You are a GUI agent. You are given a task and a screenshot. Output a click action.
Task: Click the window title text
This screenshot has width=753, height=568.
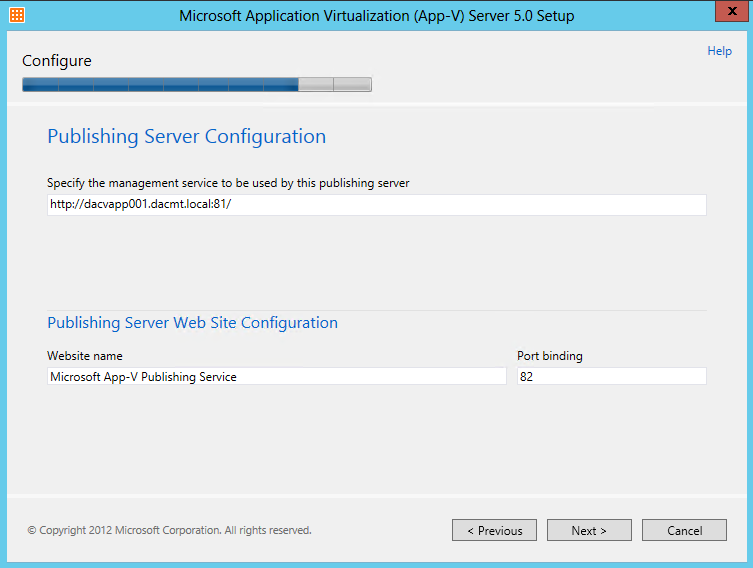(x=376, y=16)
